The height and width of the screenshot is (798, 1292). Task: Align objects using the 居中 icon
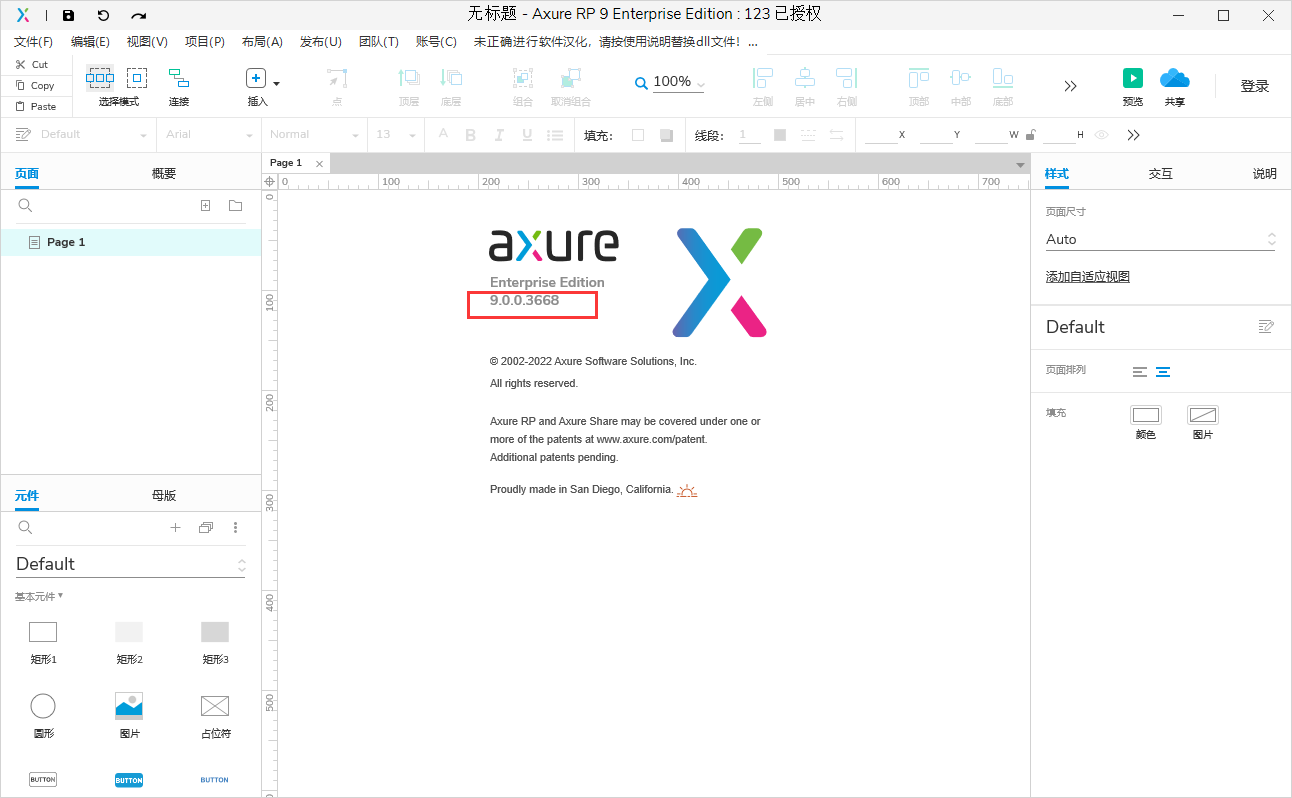(804, 80)
